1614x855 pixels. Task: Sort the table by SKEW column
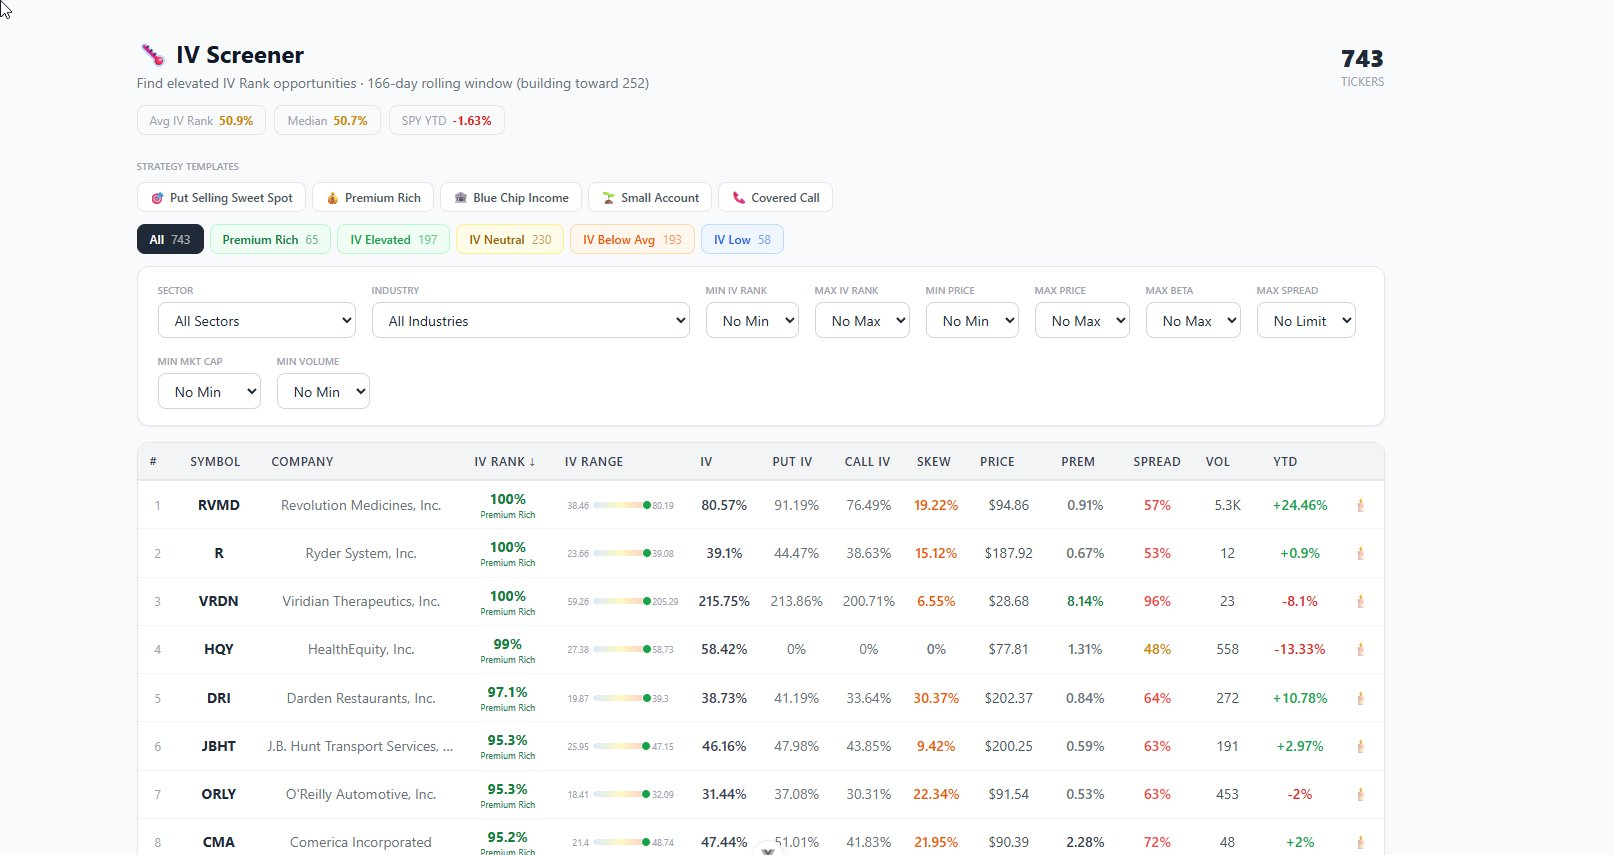point(934,461)
